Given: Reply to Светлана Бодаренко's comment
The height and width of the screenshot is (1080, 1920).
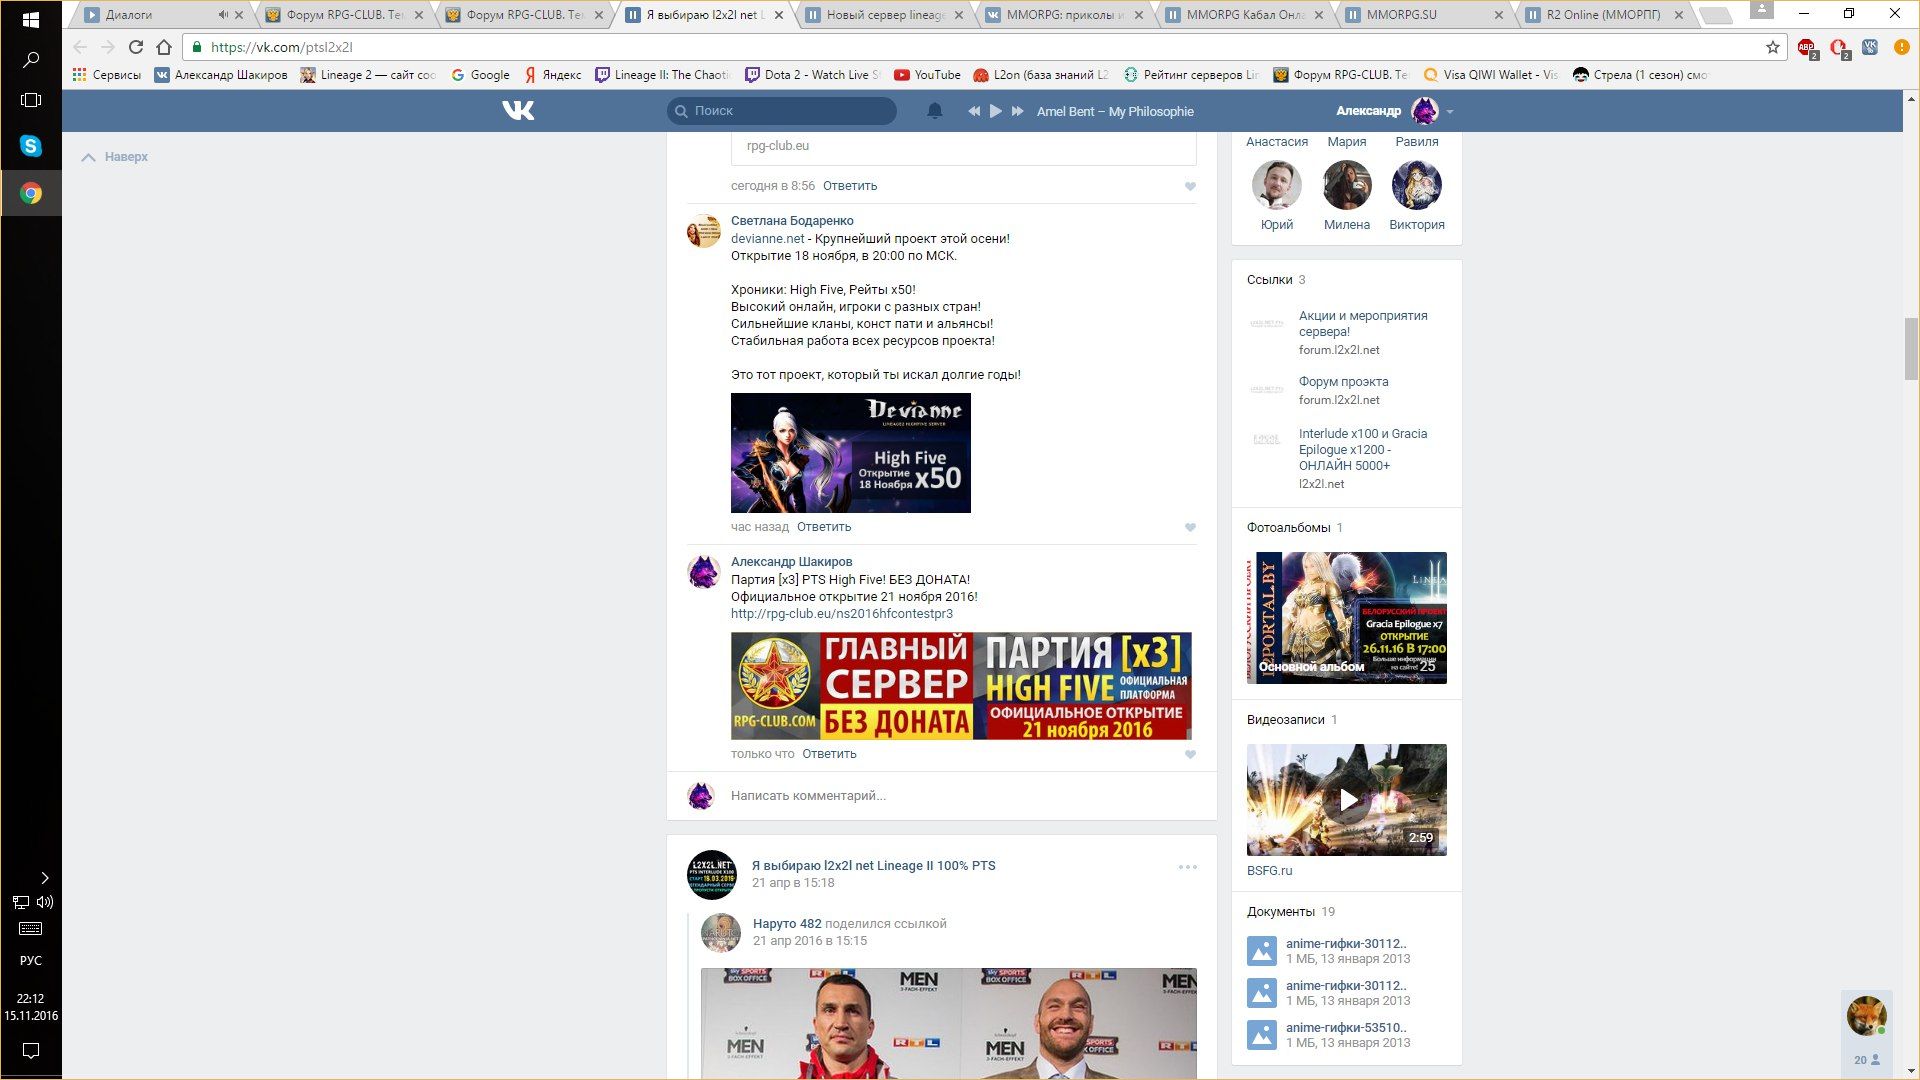Looking at the screenshot, I should point(823,527).
